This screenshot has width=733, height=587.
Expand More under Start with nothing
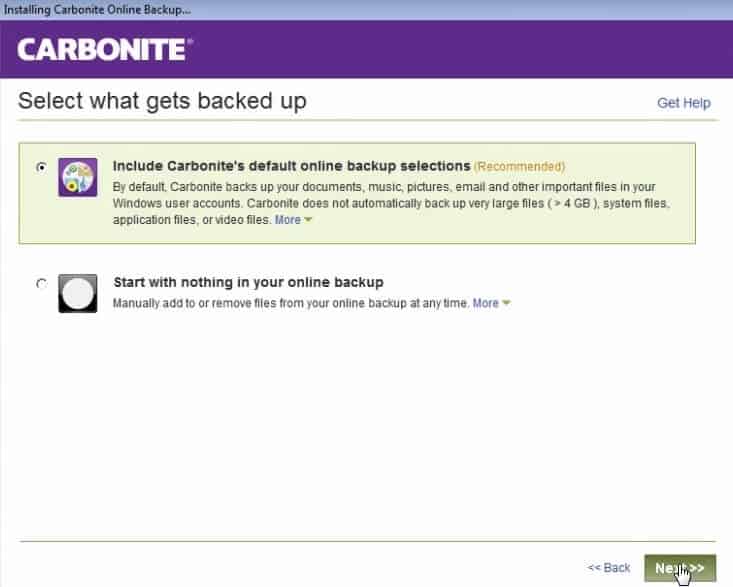[x=491, y=303]
